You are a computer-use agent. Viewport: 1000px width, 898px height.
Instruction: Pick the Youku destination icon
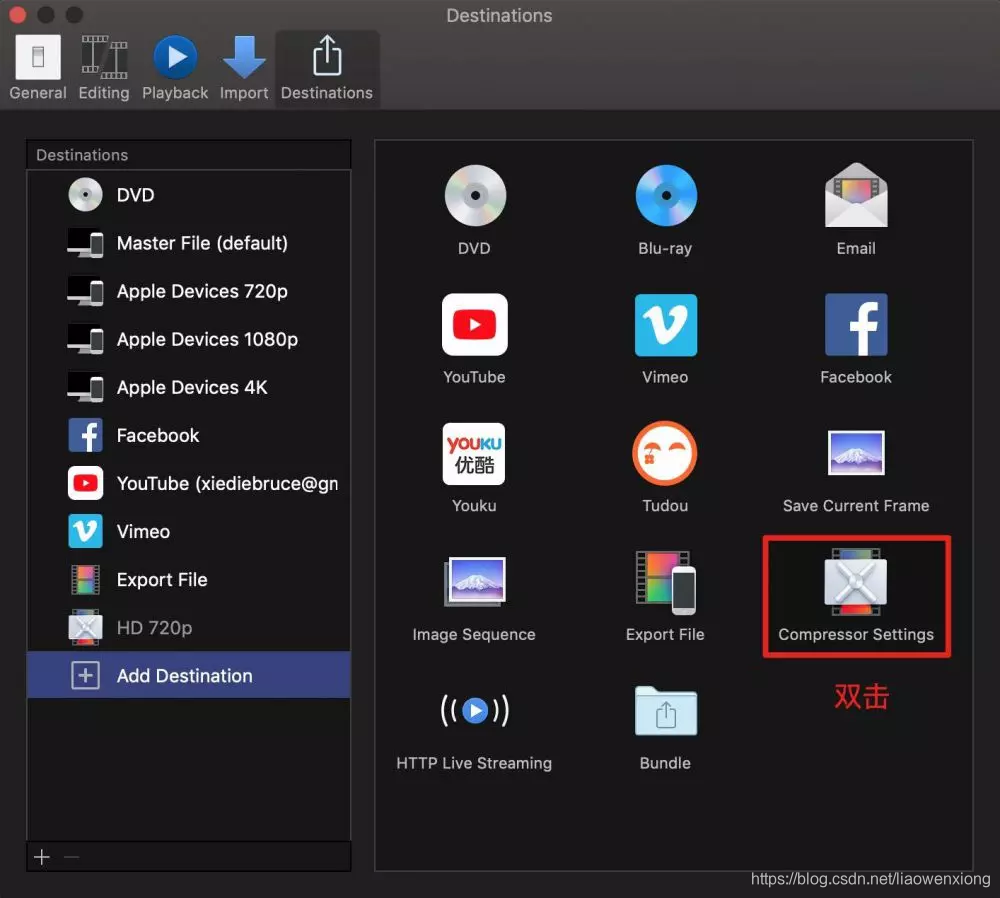pos(474,453)
